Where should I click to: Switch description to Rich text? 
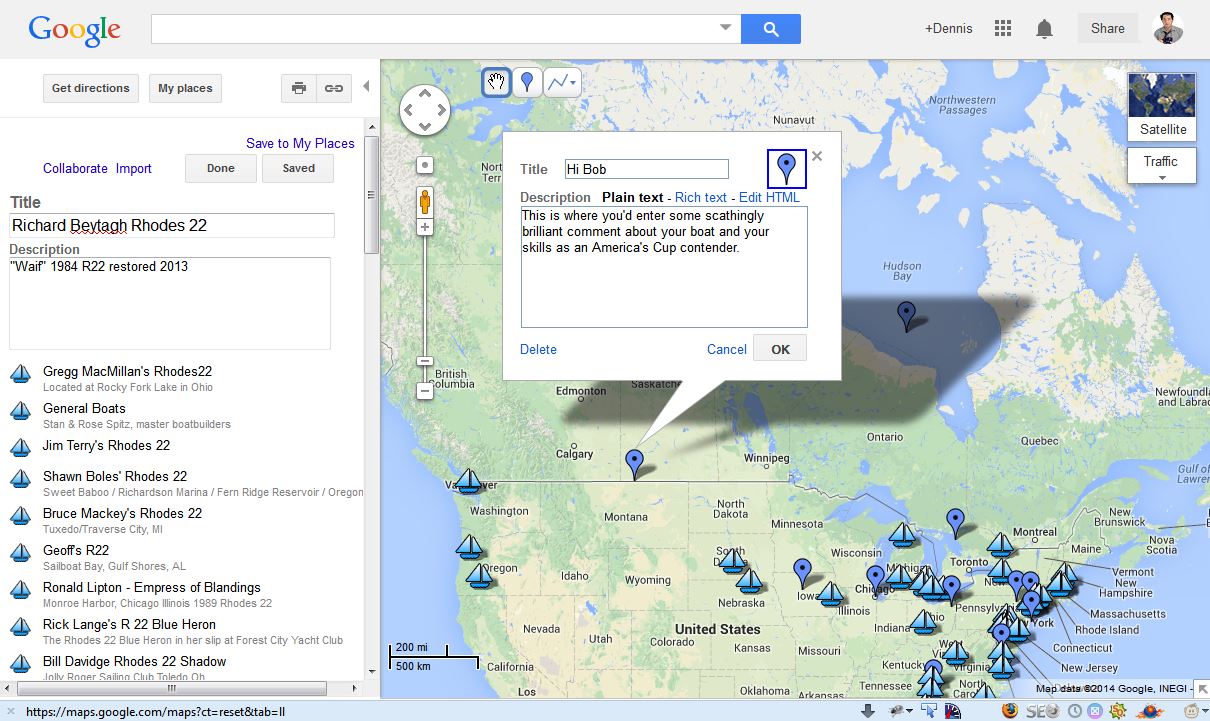click(701, 197)
